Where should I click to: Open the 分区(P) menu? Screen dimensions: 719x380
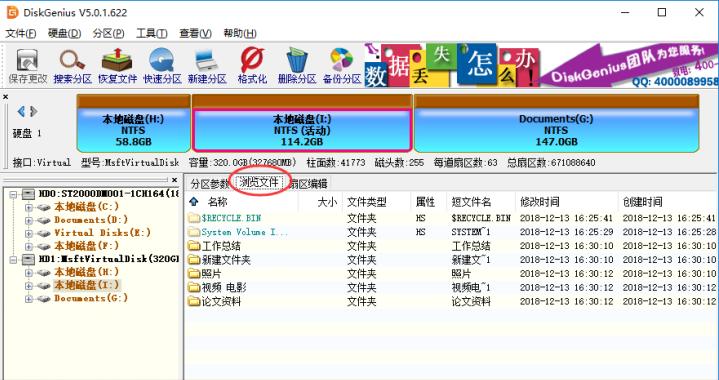tap(108, 33)
